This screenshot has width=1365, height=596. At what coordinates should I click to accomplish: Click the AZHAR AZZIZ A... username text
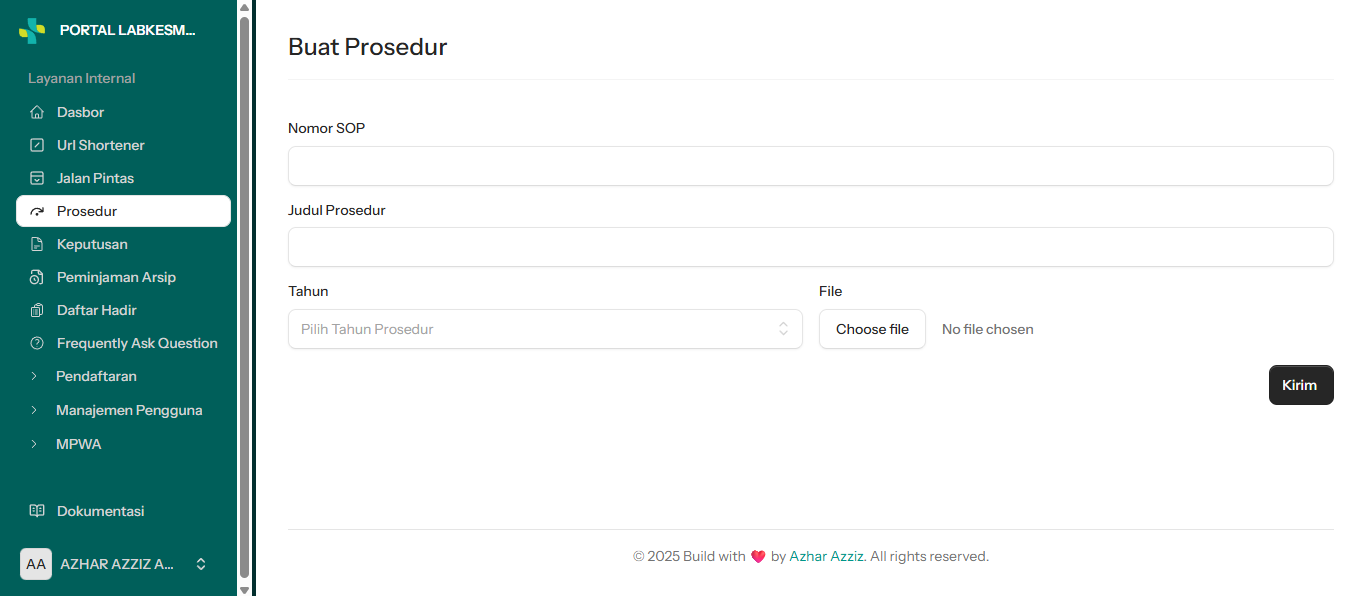[x=117, y=564]
